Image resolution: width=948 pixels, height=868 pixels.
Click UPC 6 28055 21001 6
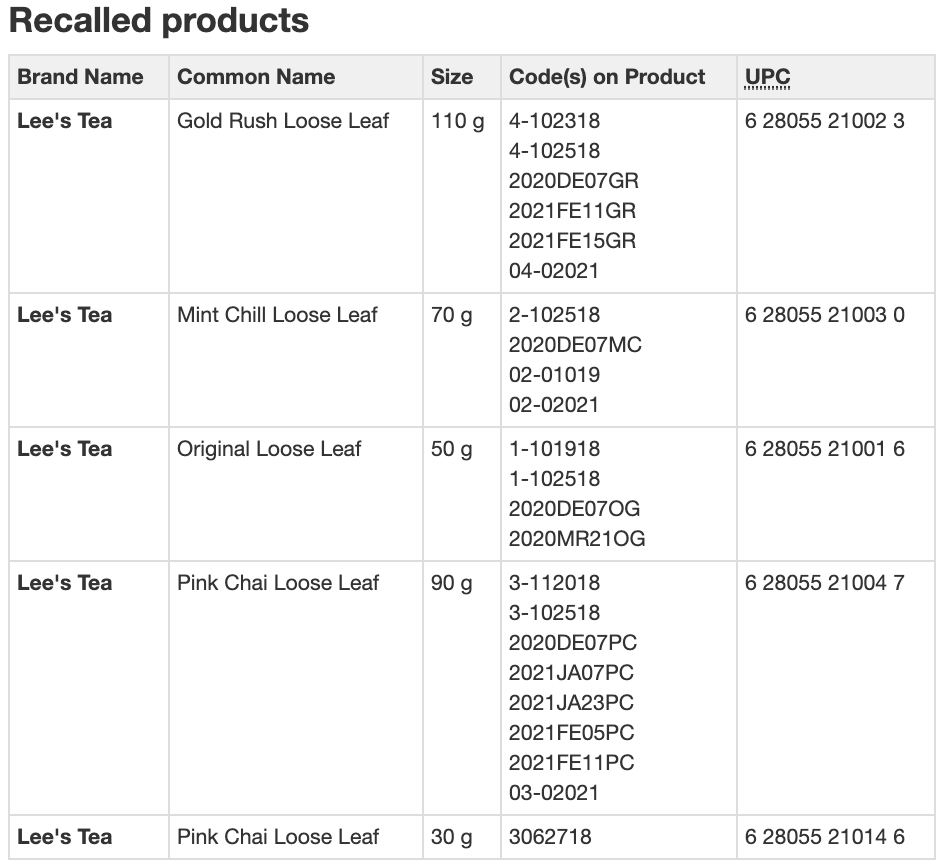tap(824, 449)
